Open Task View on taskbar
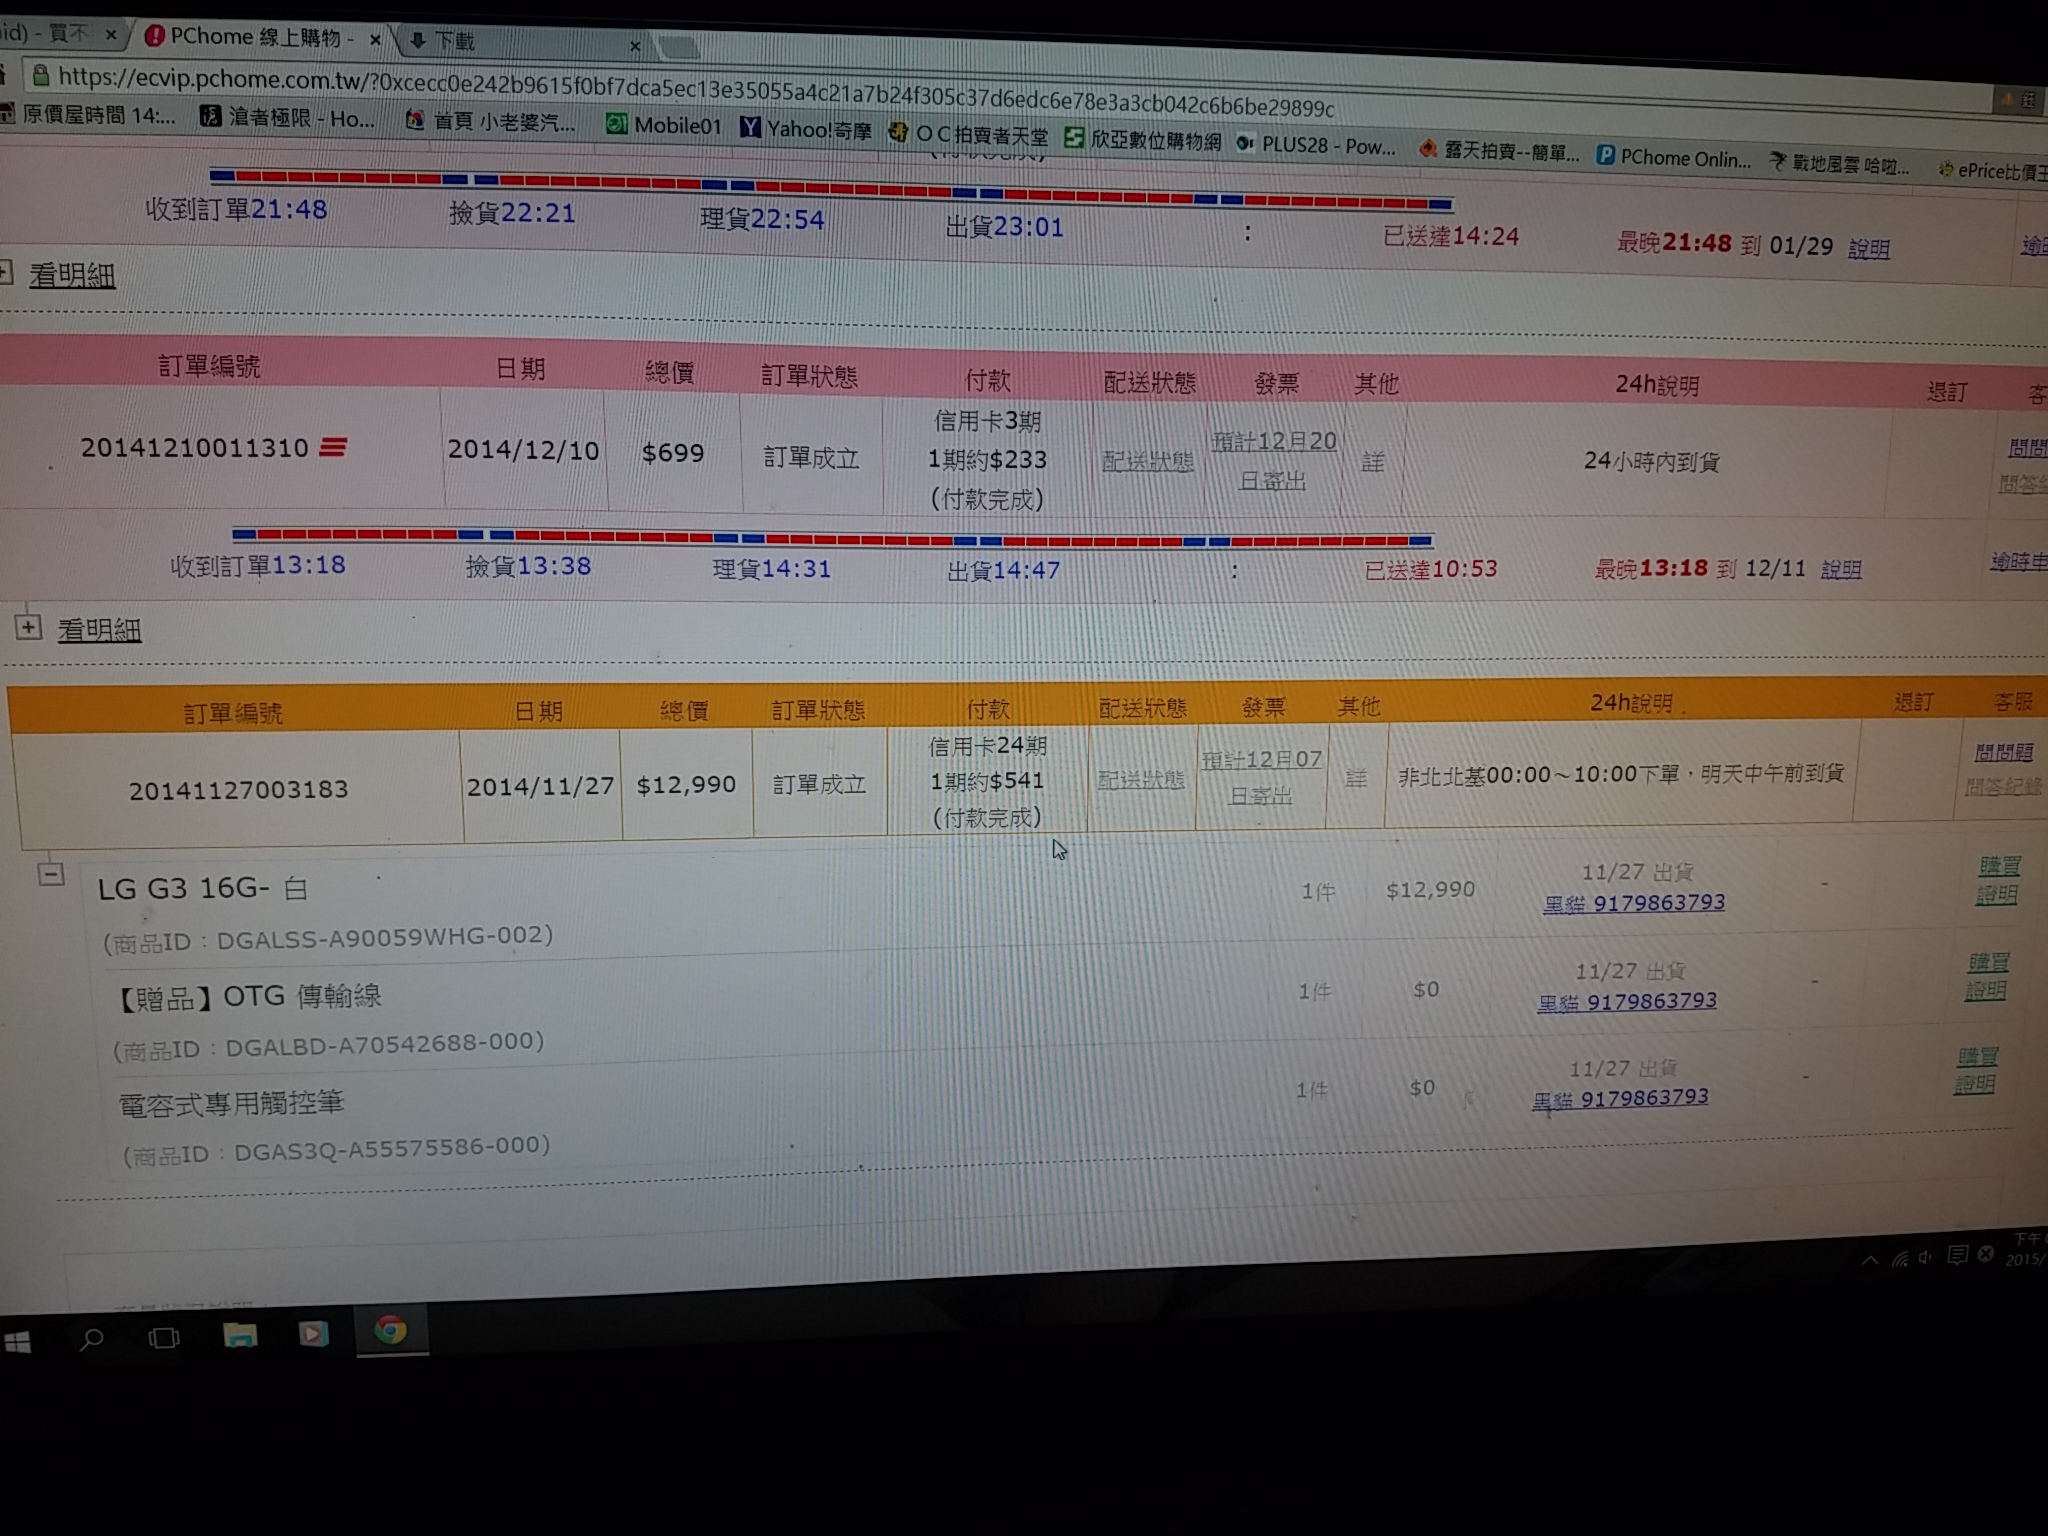Image resolution: width=2048 pixels, height=1536 pixels. [x=164, y=1337]
